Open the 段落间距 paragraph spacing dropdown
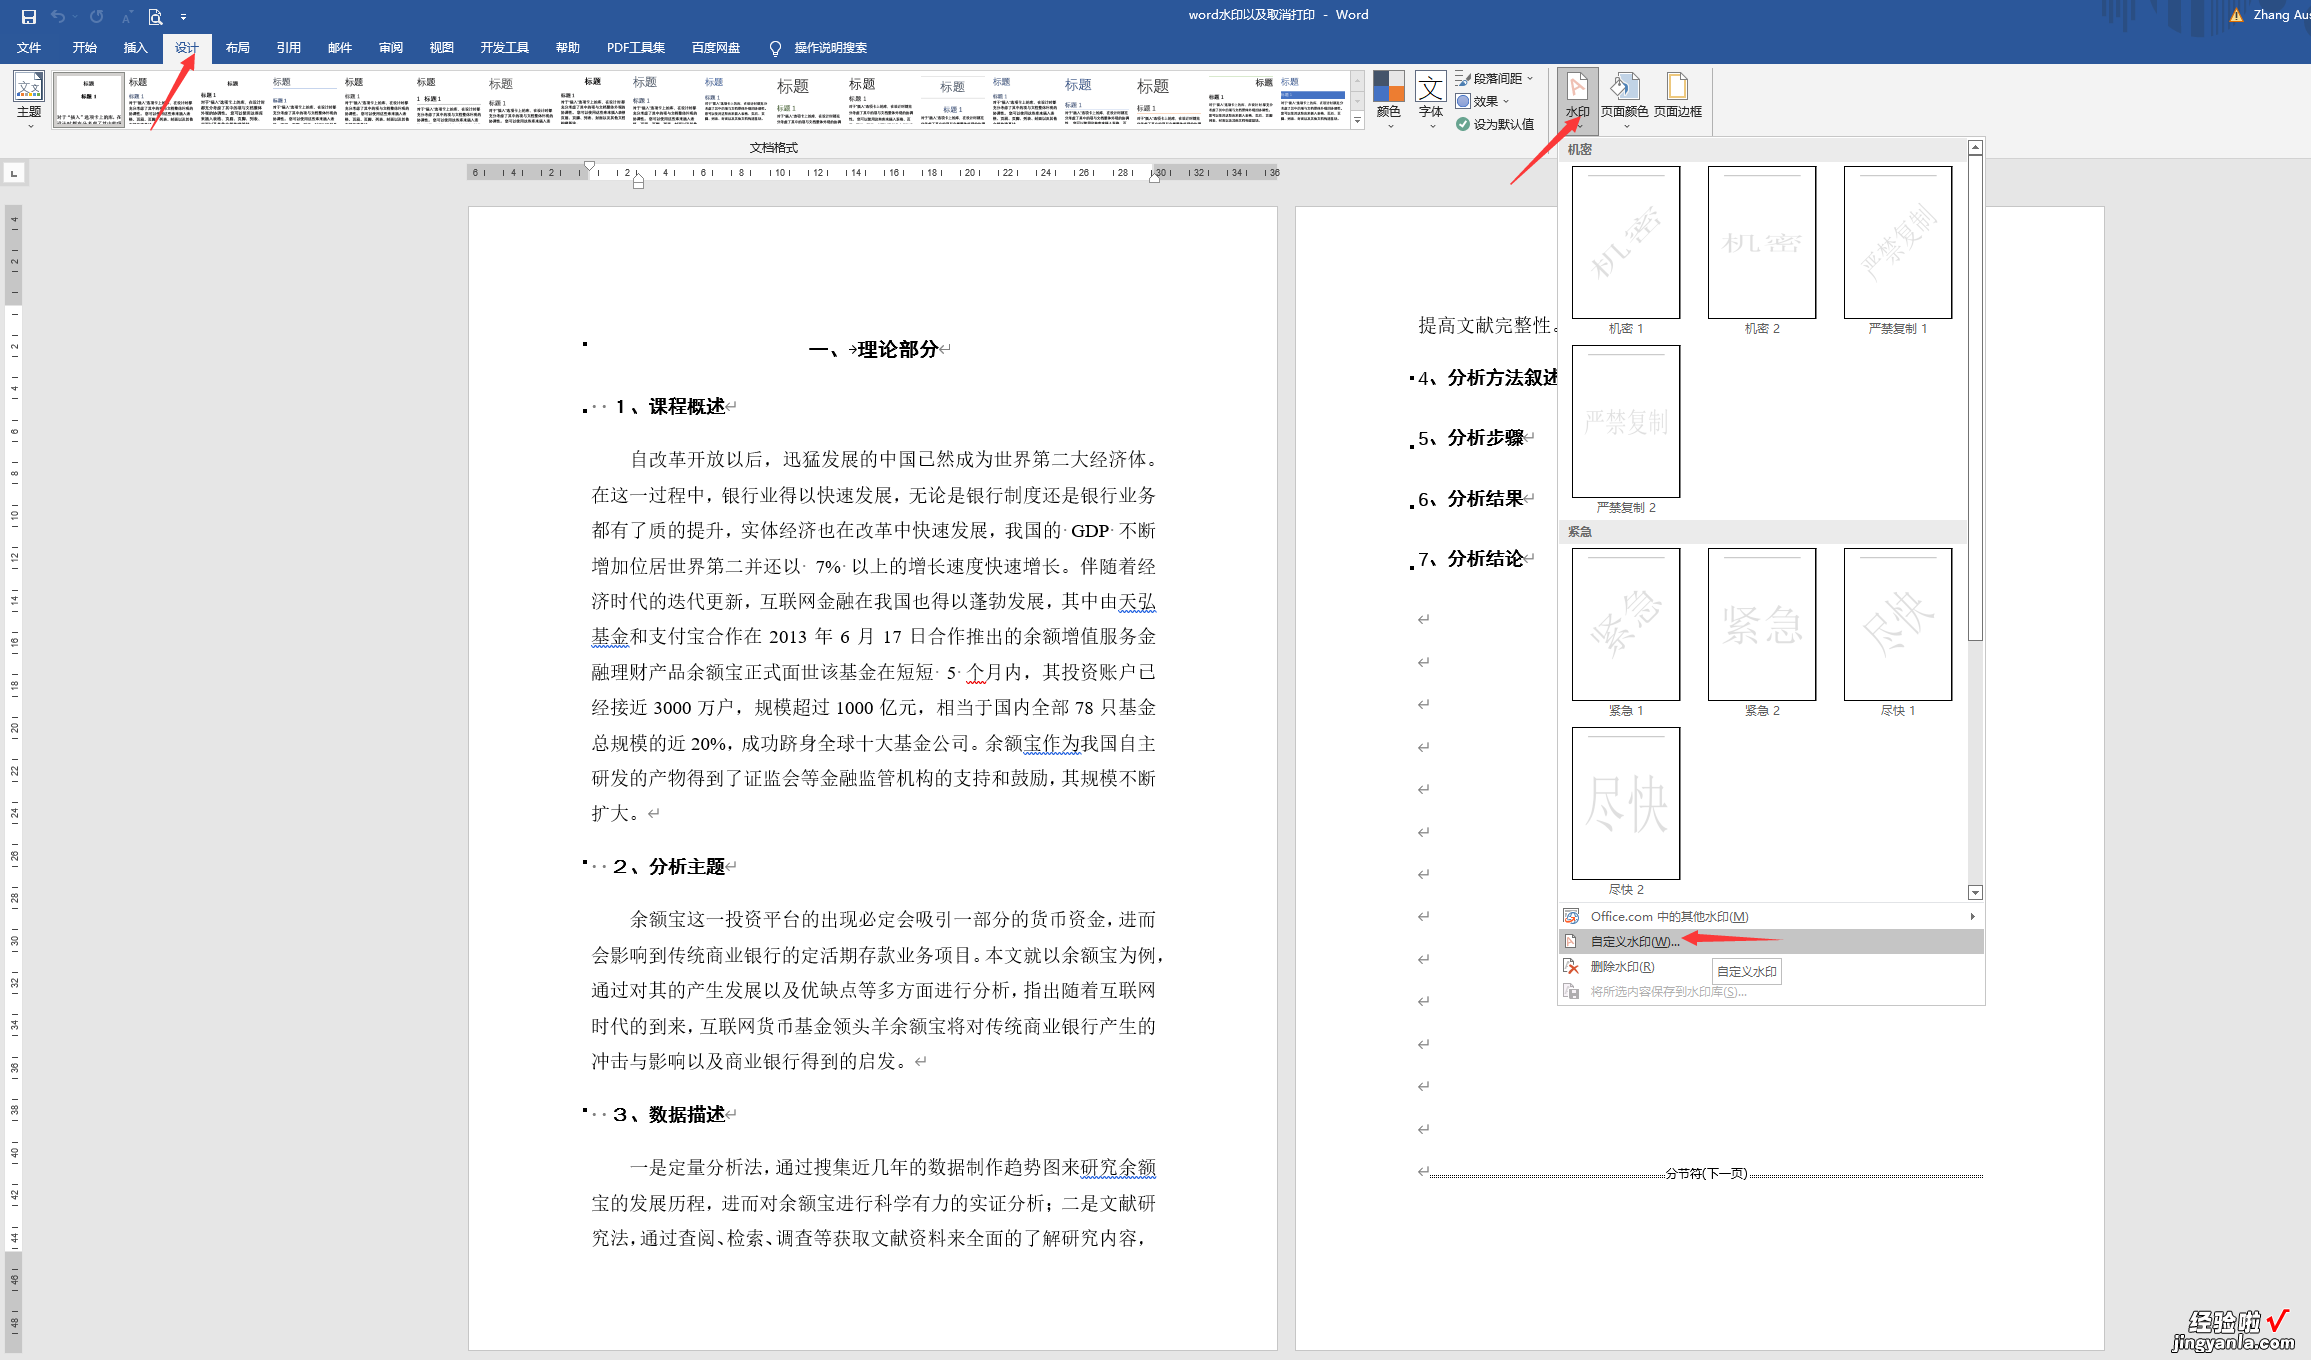The height and width of the screenshot is (1360, 2311). pos(1494,78)
